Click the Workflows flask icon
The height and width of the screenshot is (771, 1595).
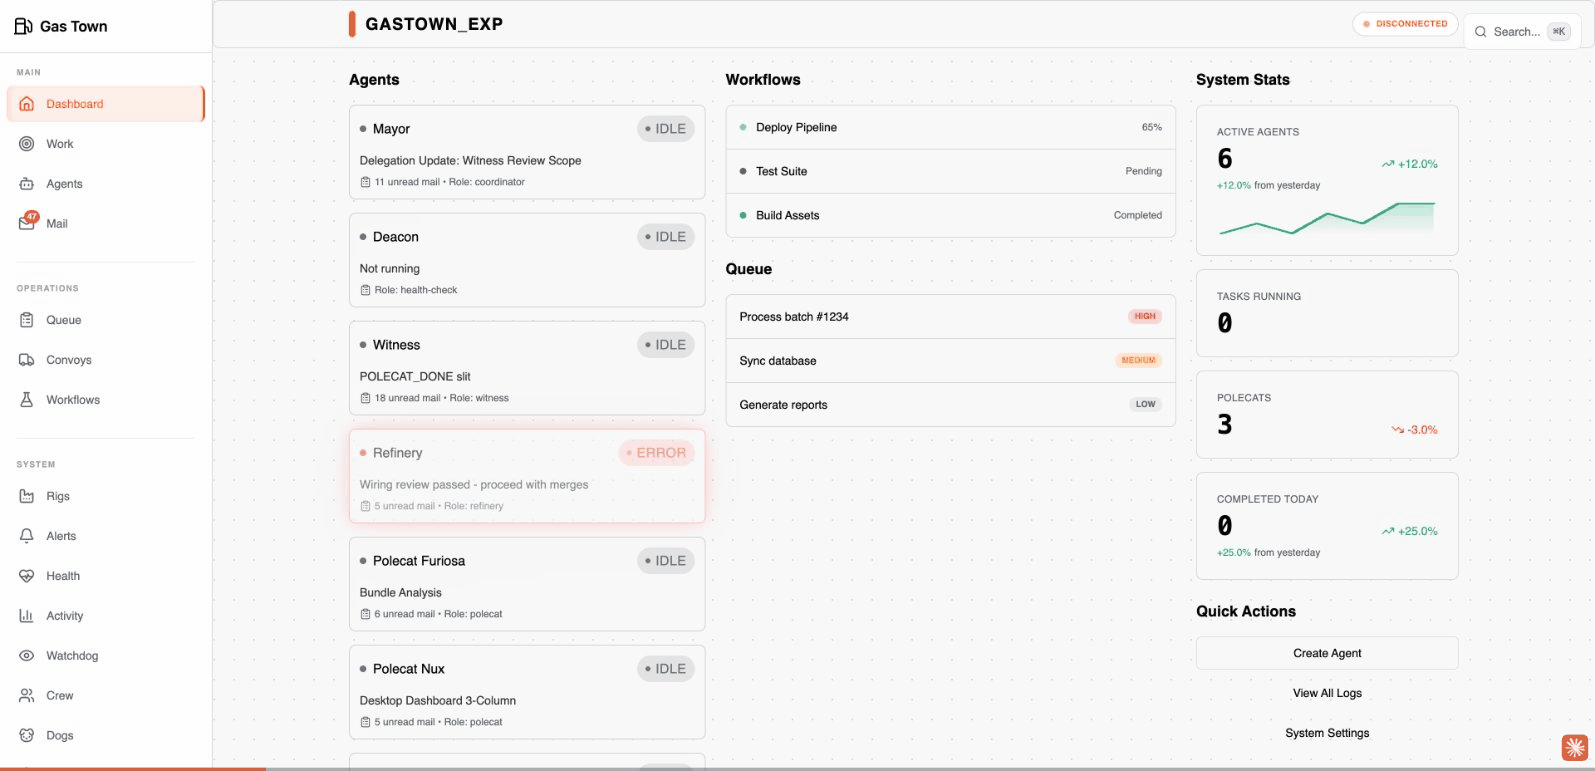27,400
